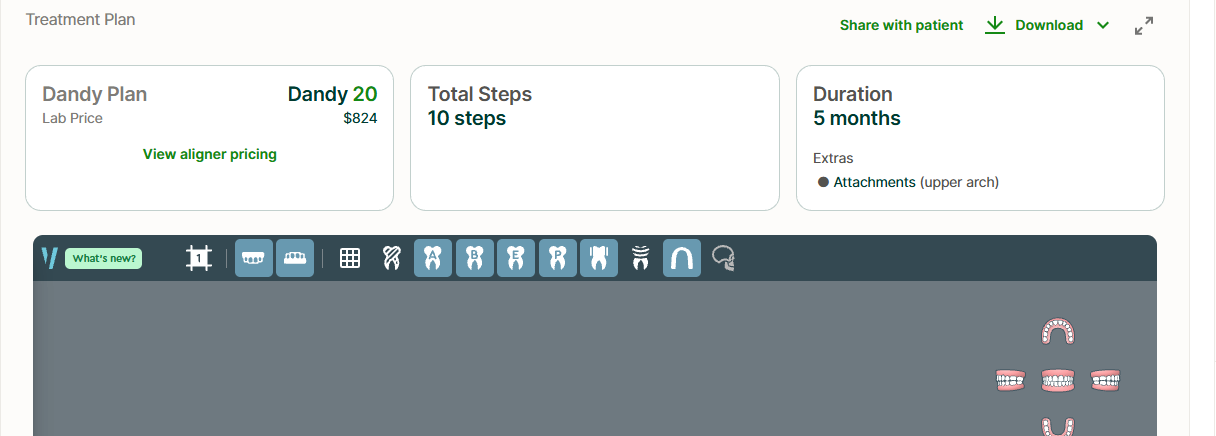The image size is (1216, 436).
Task: Show the measurement grid overlay
Action: tap(350, 258)
